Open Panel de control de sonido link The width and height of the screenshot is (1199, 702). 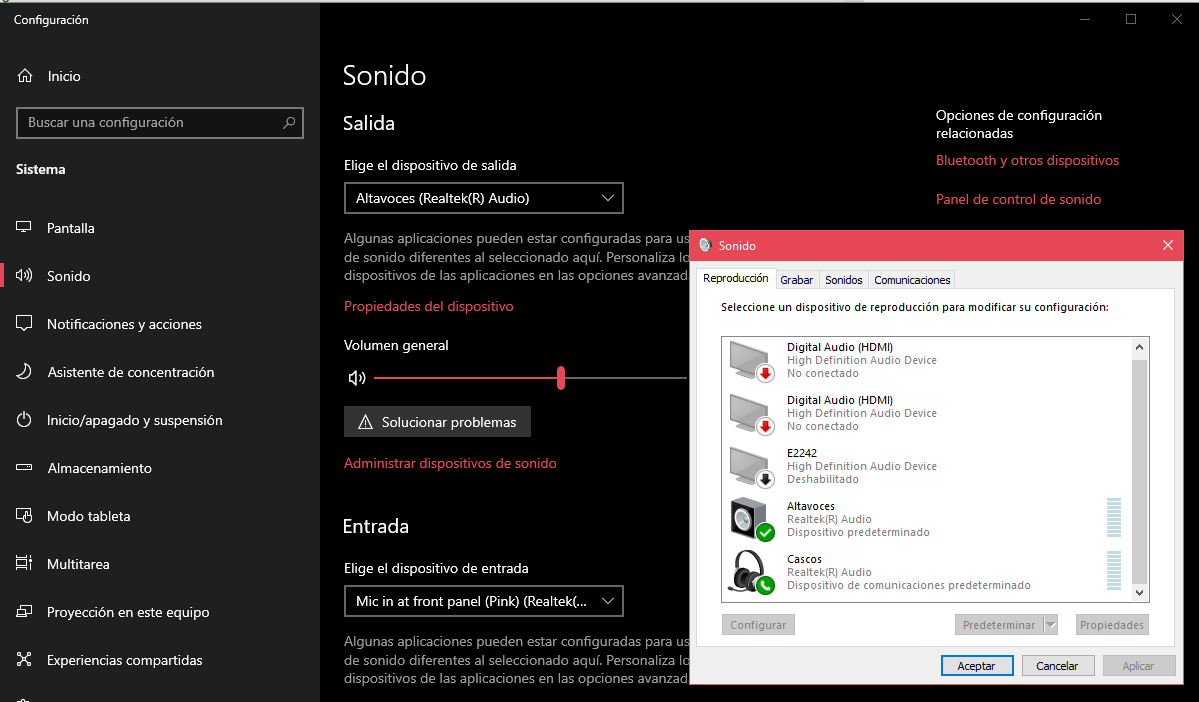tap(1019, 199)
